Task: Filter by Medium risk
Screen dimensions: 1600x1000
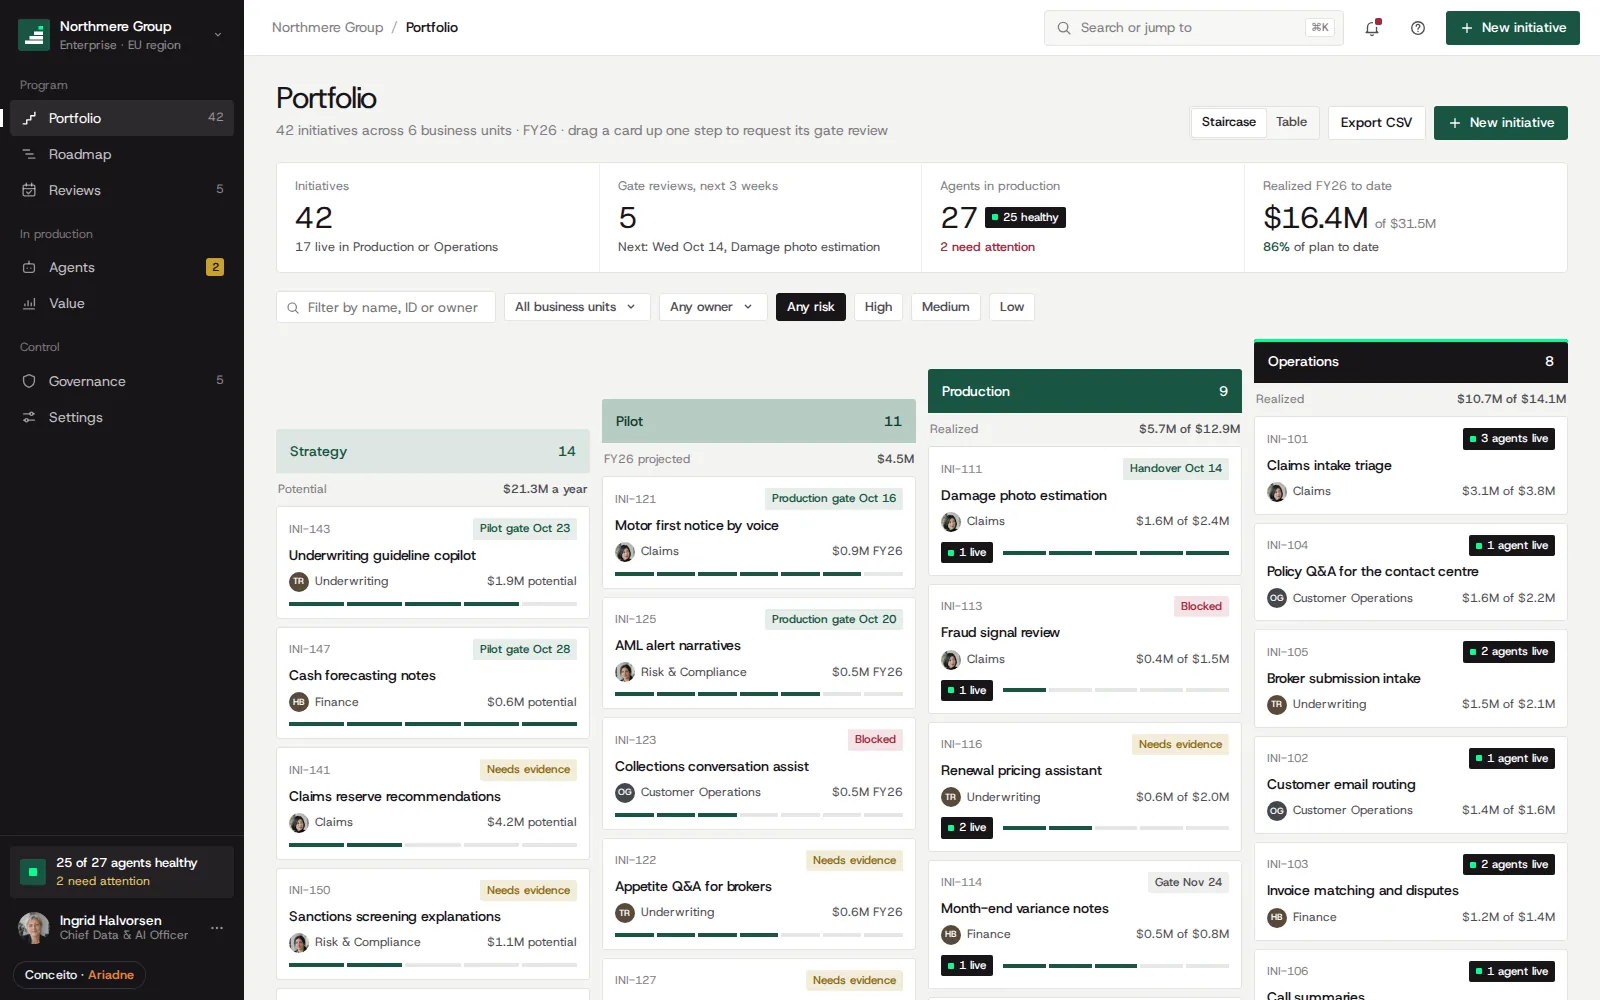Action: [946, 307]
